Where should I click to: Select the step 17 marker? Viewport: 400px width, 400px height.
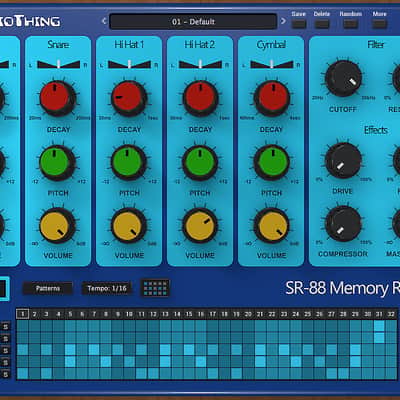213,314
